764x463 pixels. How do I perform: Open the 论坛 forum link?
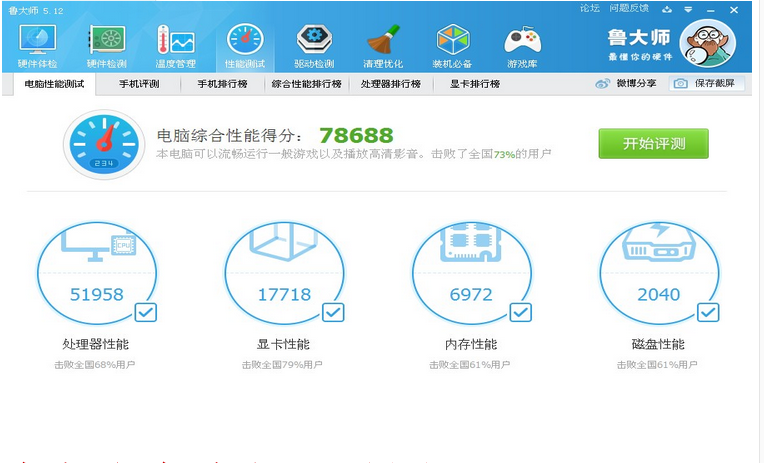click(590, 8)
